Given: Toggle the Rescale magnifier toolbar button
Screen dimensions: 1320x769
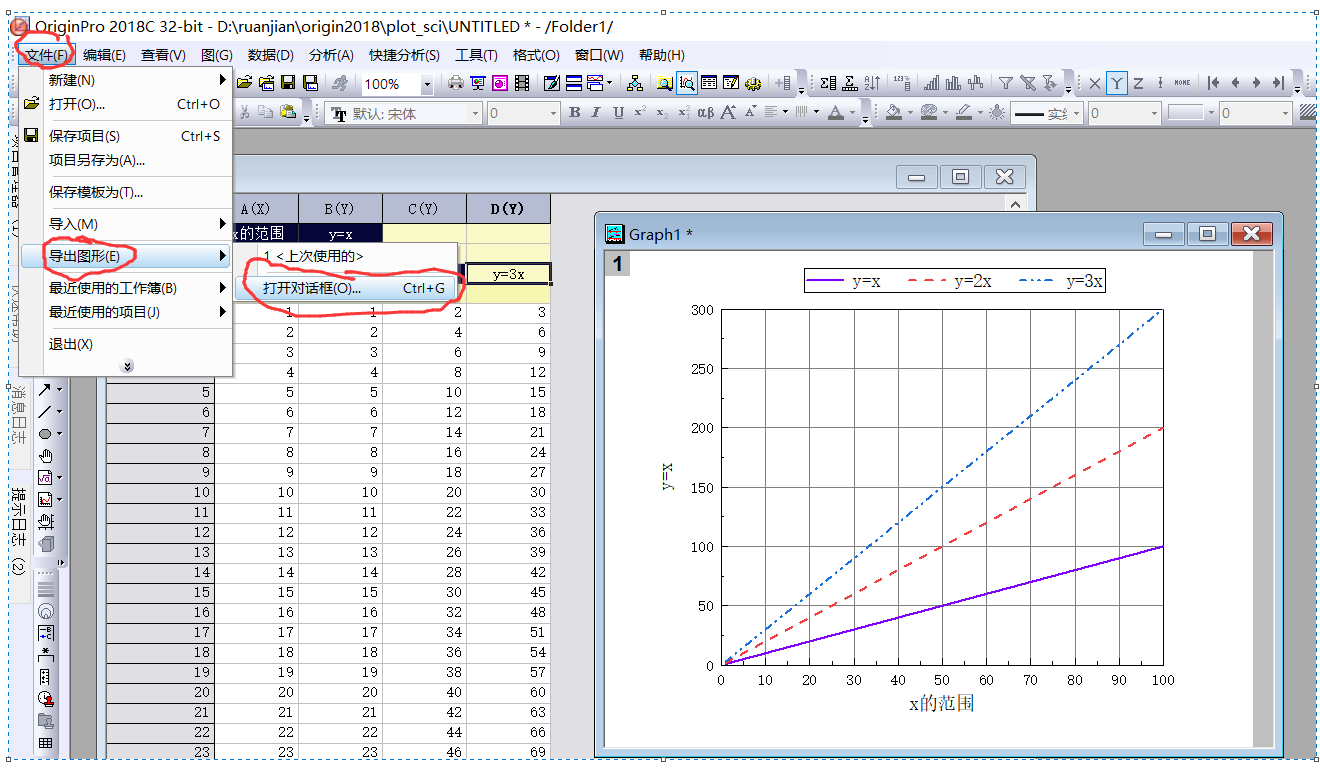Looking at the screenshot, I should point(687,83).
